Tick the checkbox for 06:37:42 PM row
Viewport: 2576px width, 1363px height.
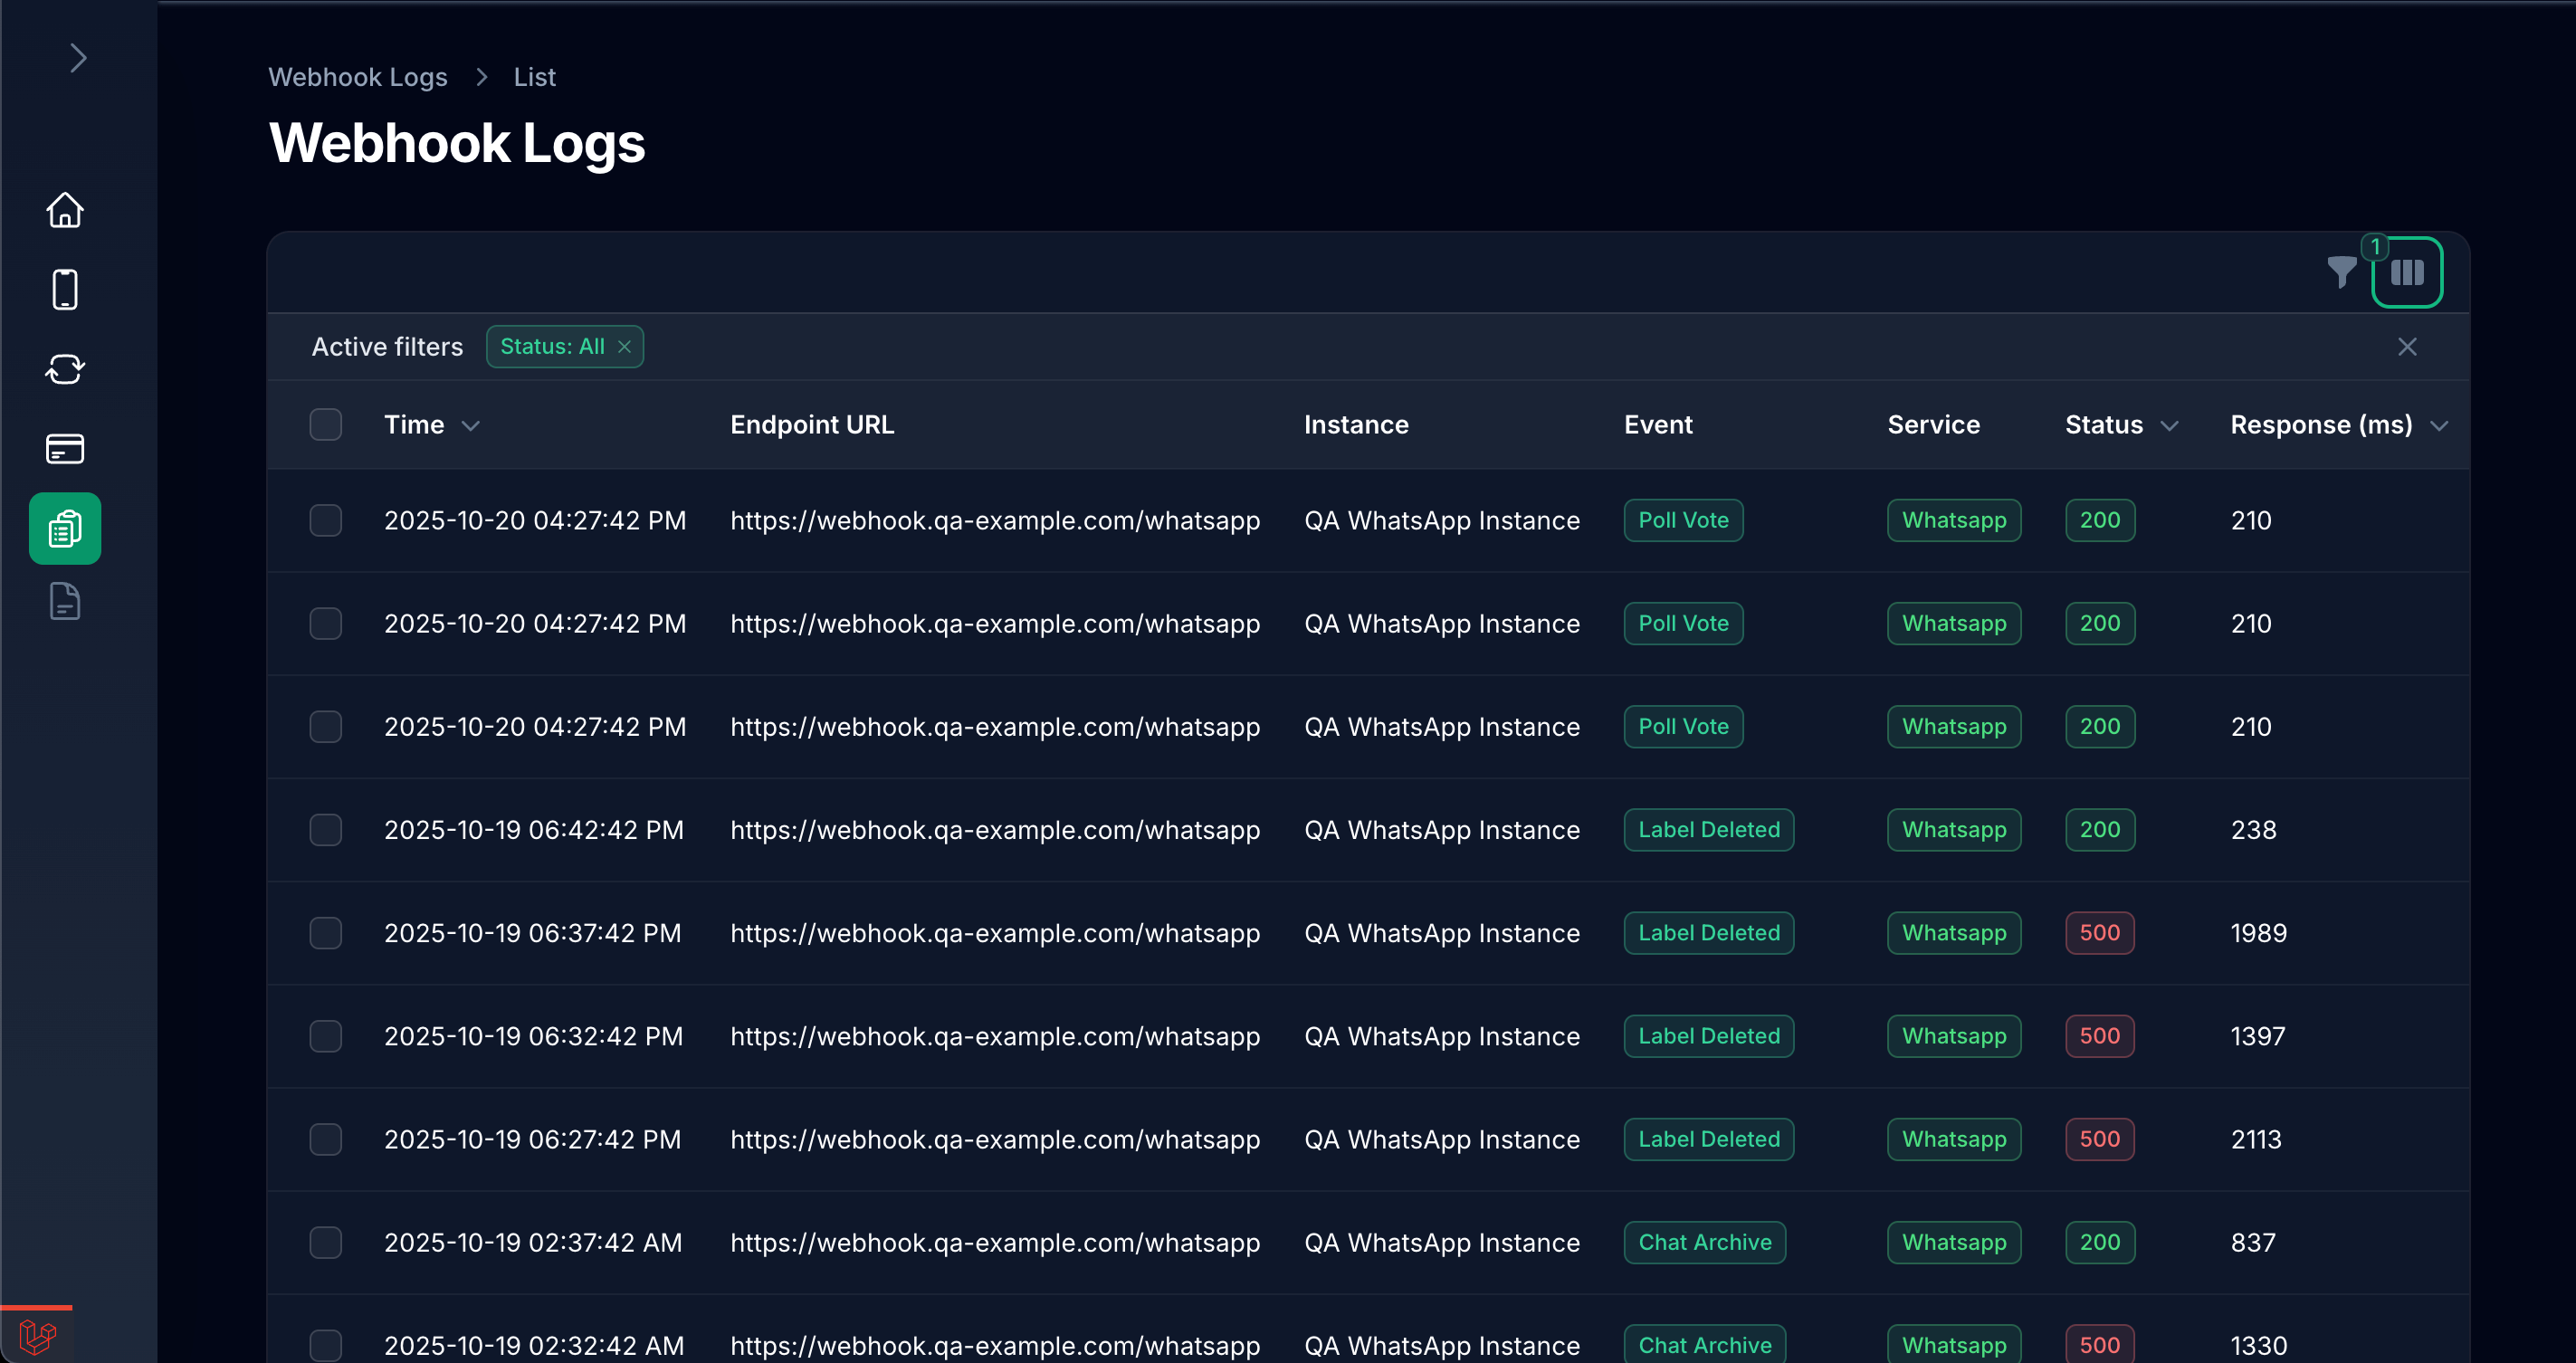coord(326,933)
